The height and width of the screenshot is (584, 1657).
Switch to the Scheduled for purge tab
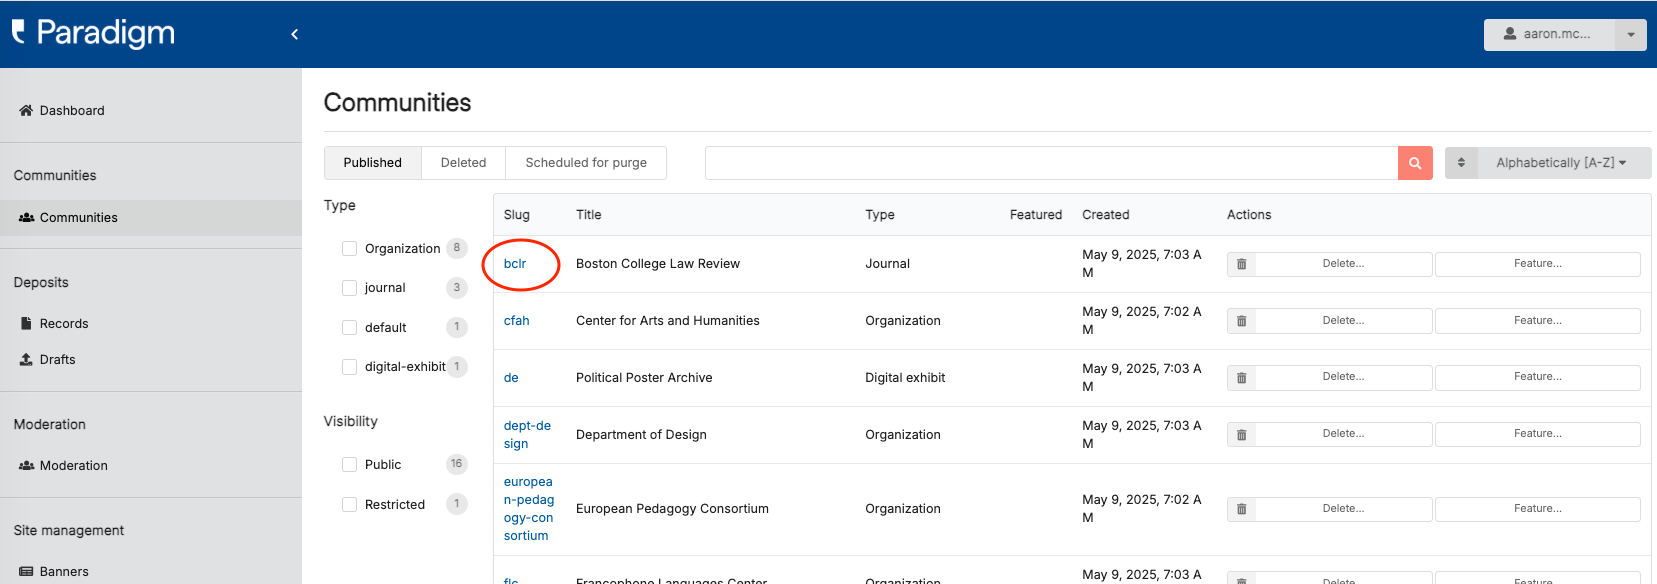[x=586, y=163]
